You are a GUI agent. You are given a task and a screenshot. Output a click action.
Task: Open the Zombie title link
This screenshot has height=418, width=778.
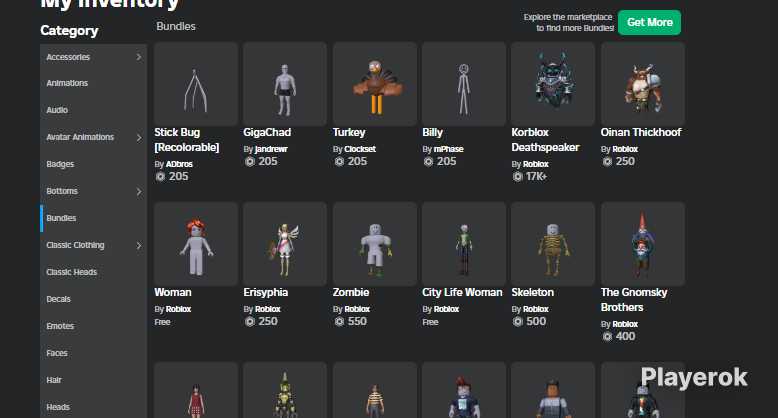[351, 292]
